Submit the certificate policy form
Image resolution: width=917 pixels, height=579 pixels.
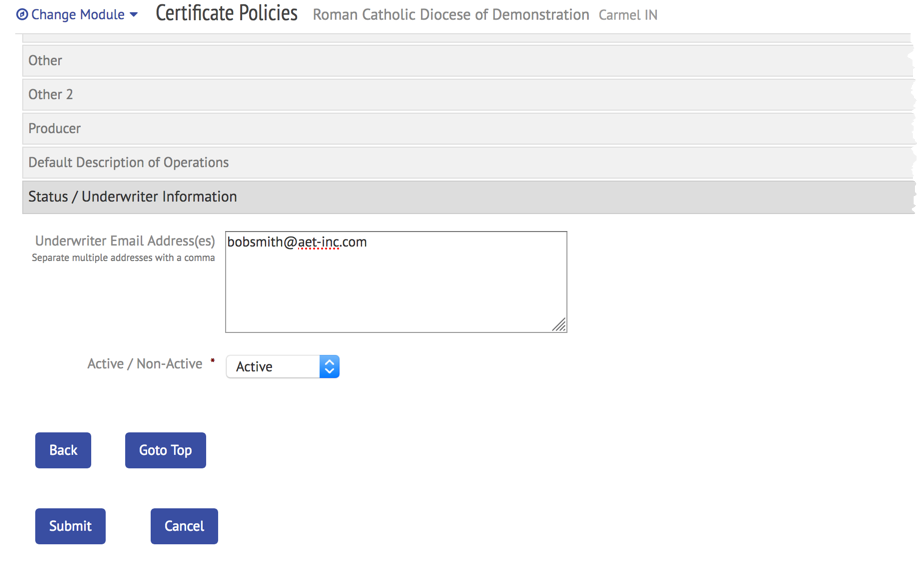pos(70,526)
